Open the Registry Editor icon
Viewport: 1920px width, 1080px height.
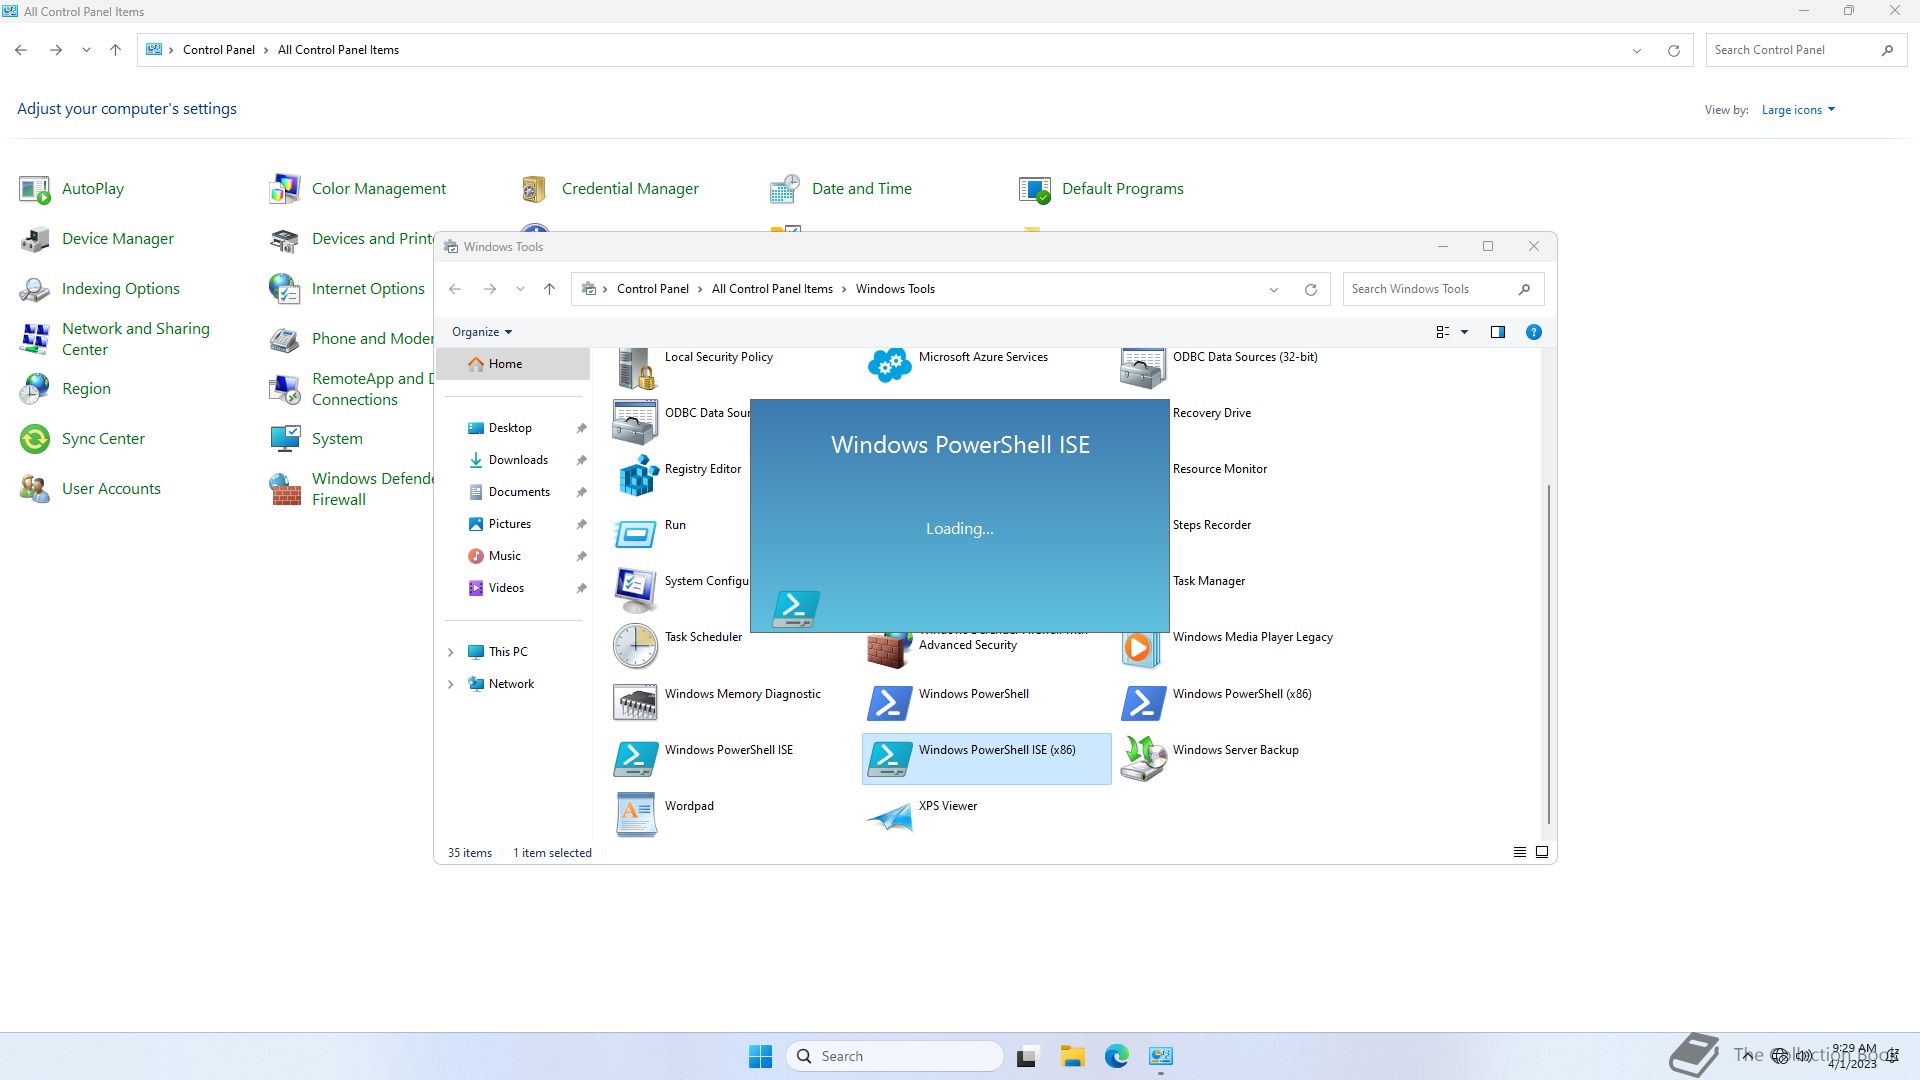[636, 476]
